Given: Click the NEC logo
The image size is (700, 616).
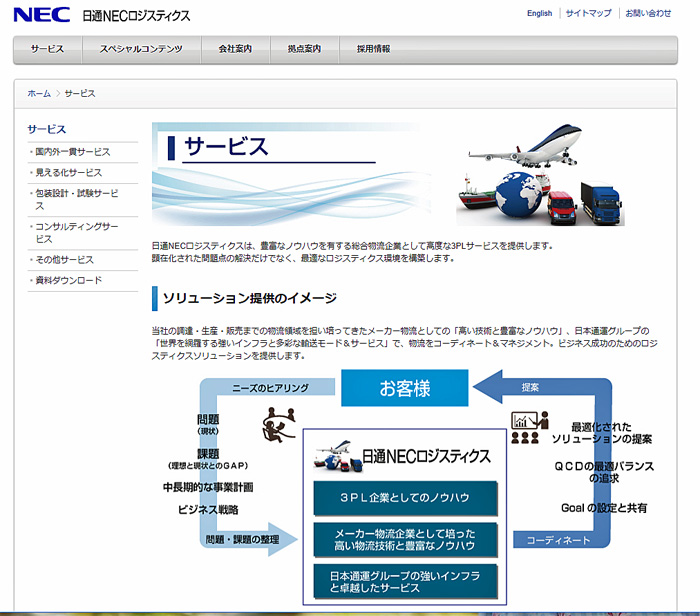Looking at the screenshot, I should [x=42, y=15].
